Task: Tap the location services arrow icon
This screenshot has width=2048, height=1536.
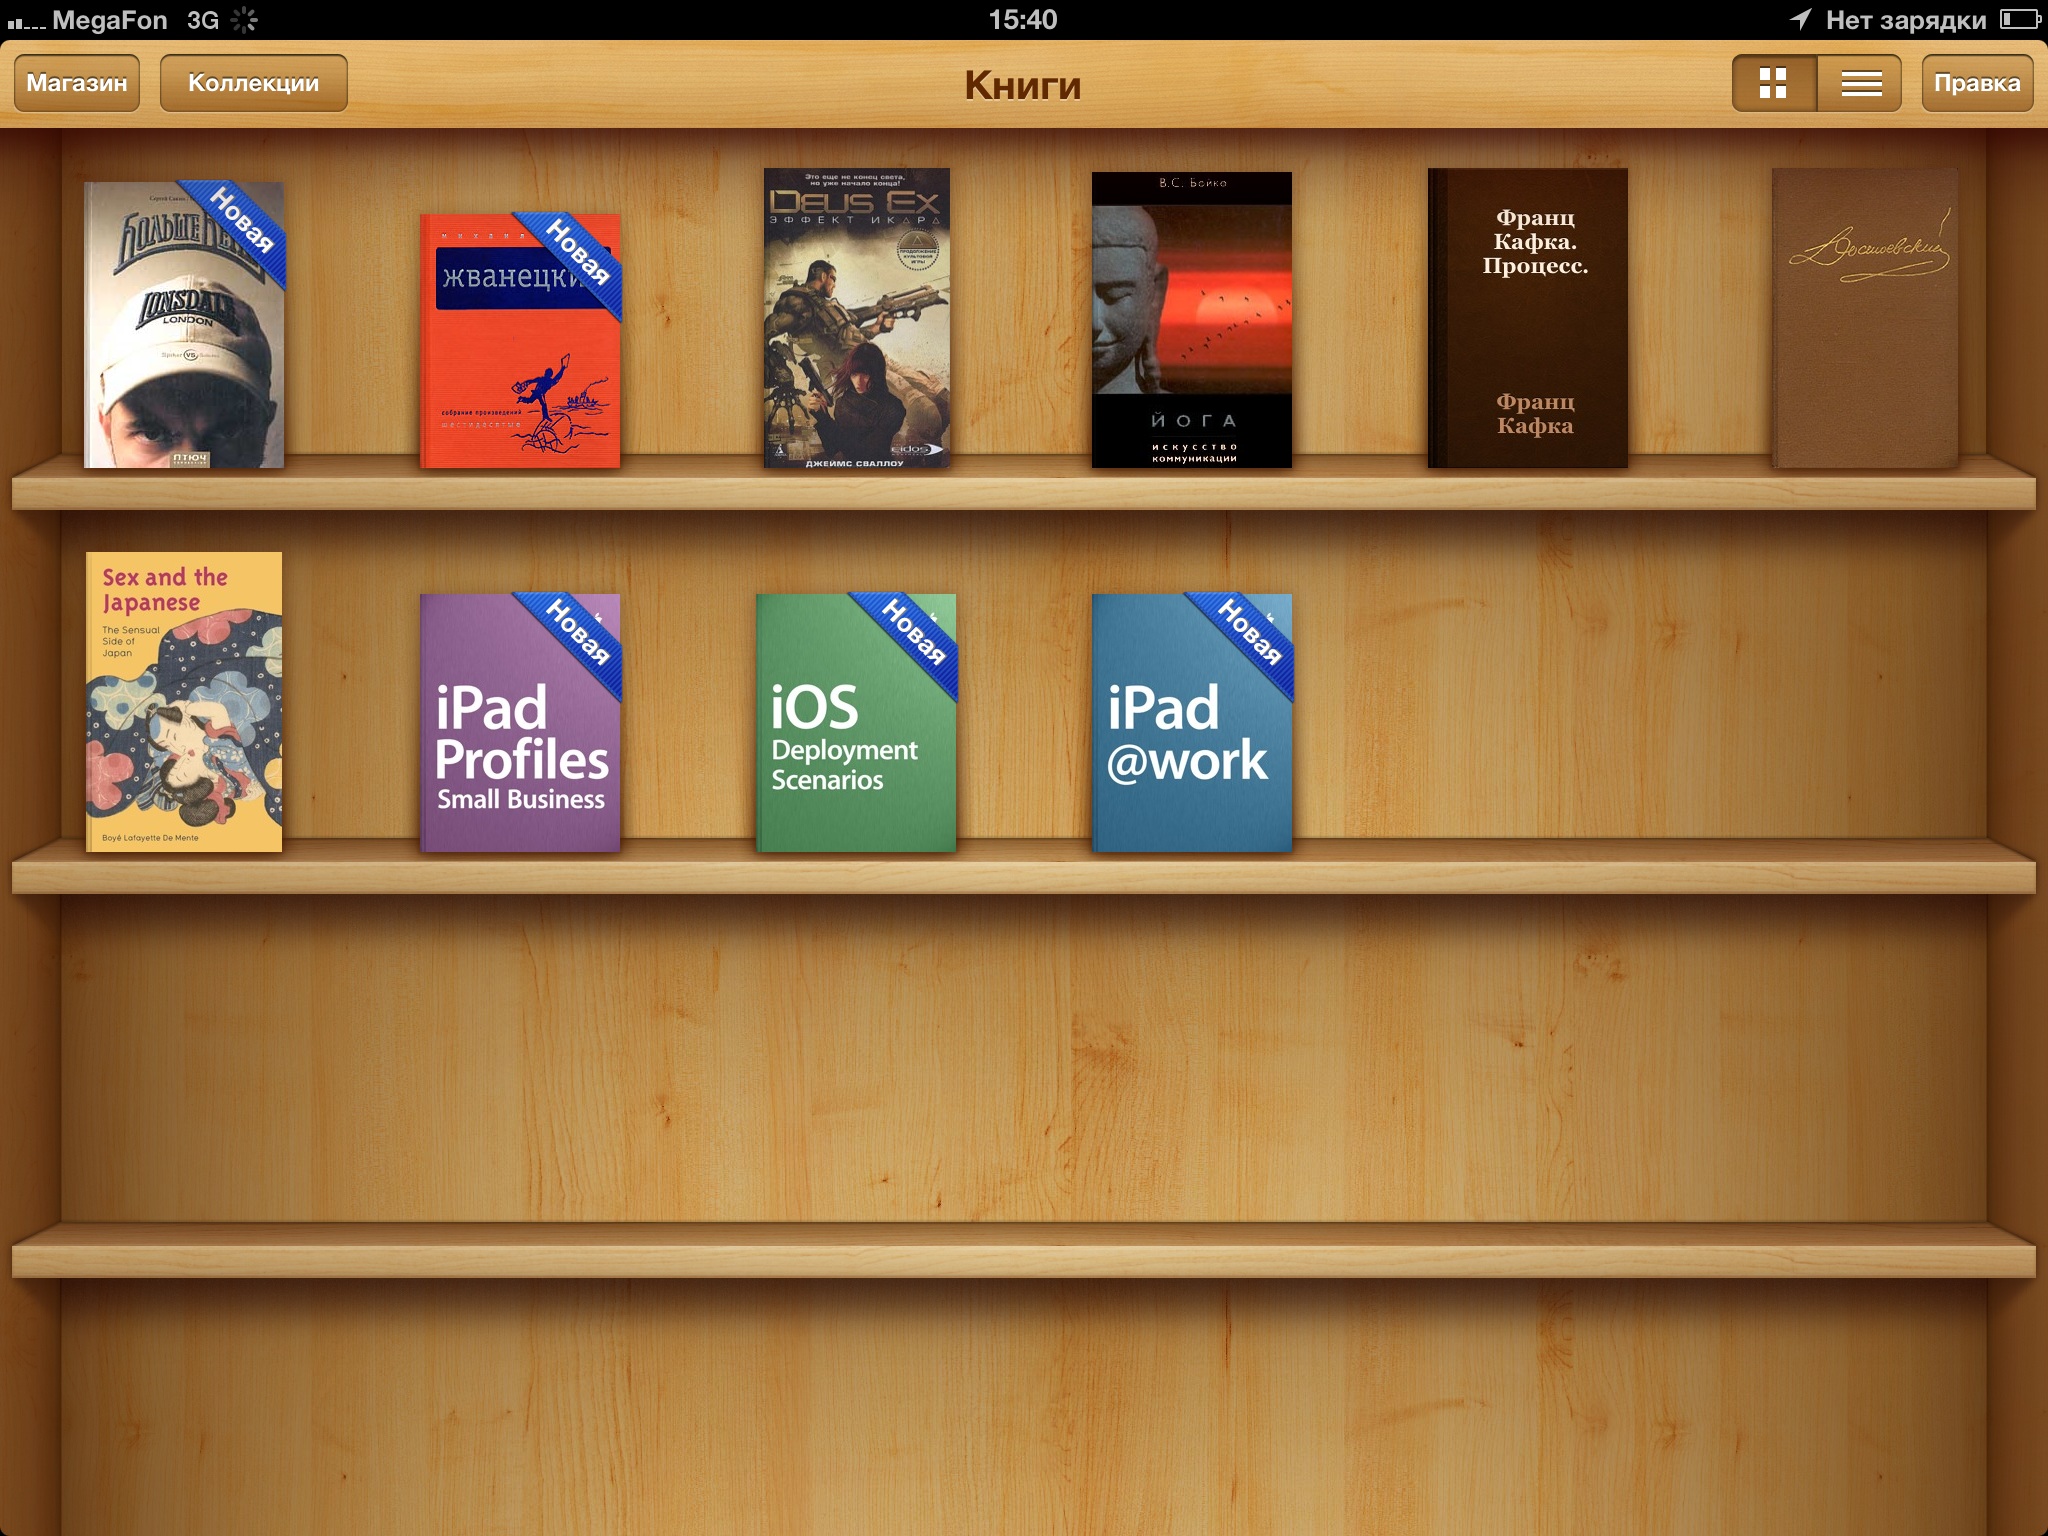Action: [1801, 19]
